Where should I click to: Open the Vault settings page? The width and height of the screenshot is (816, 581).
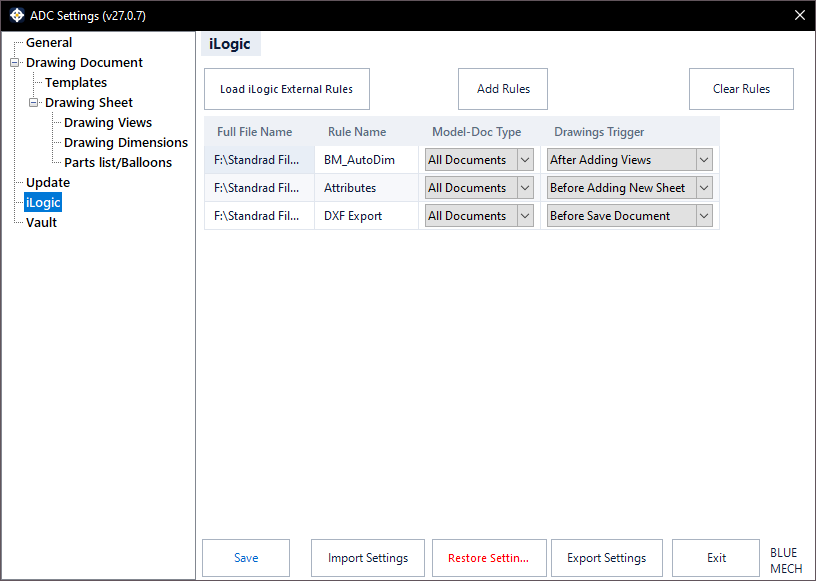41,223
